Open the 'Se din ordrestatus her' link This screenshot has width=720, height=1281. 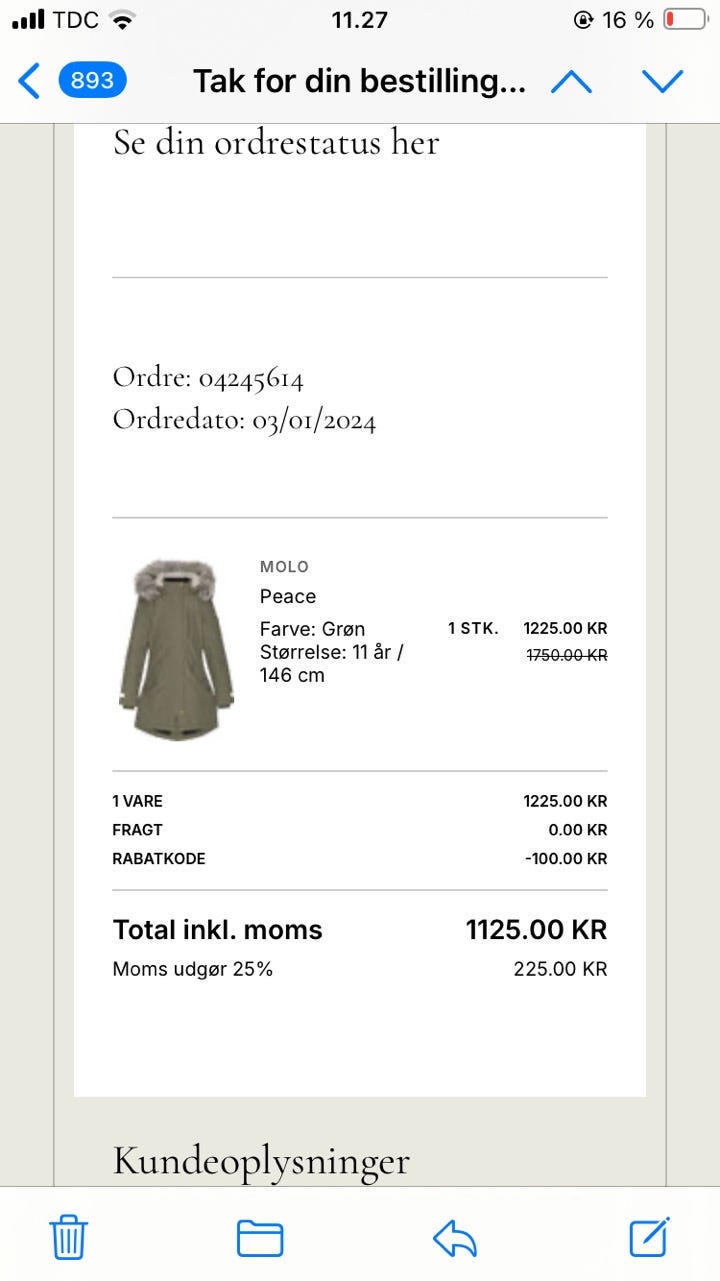coord(276,143)
